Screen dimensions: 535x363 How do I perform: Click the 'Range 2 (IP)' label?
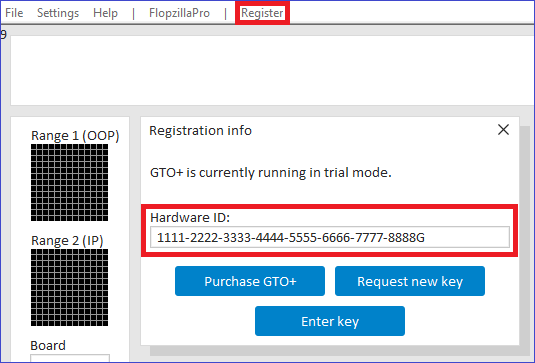pyautogui.click(x=67, y=241)
